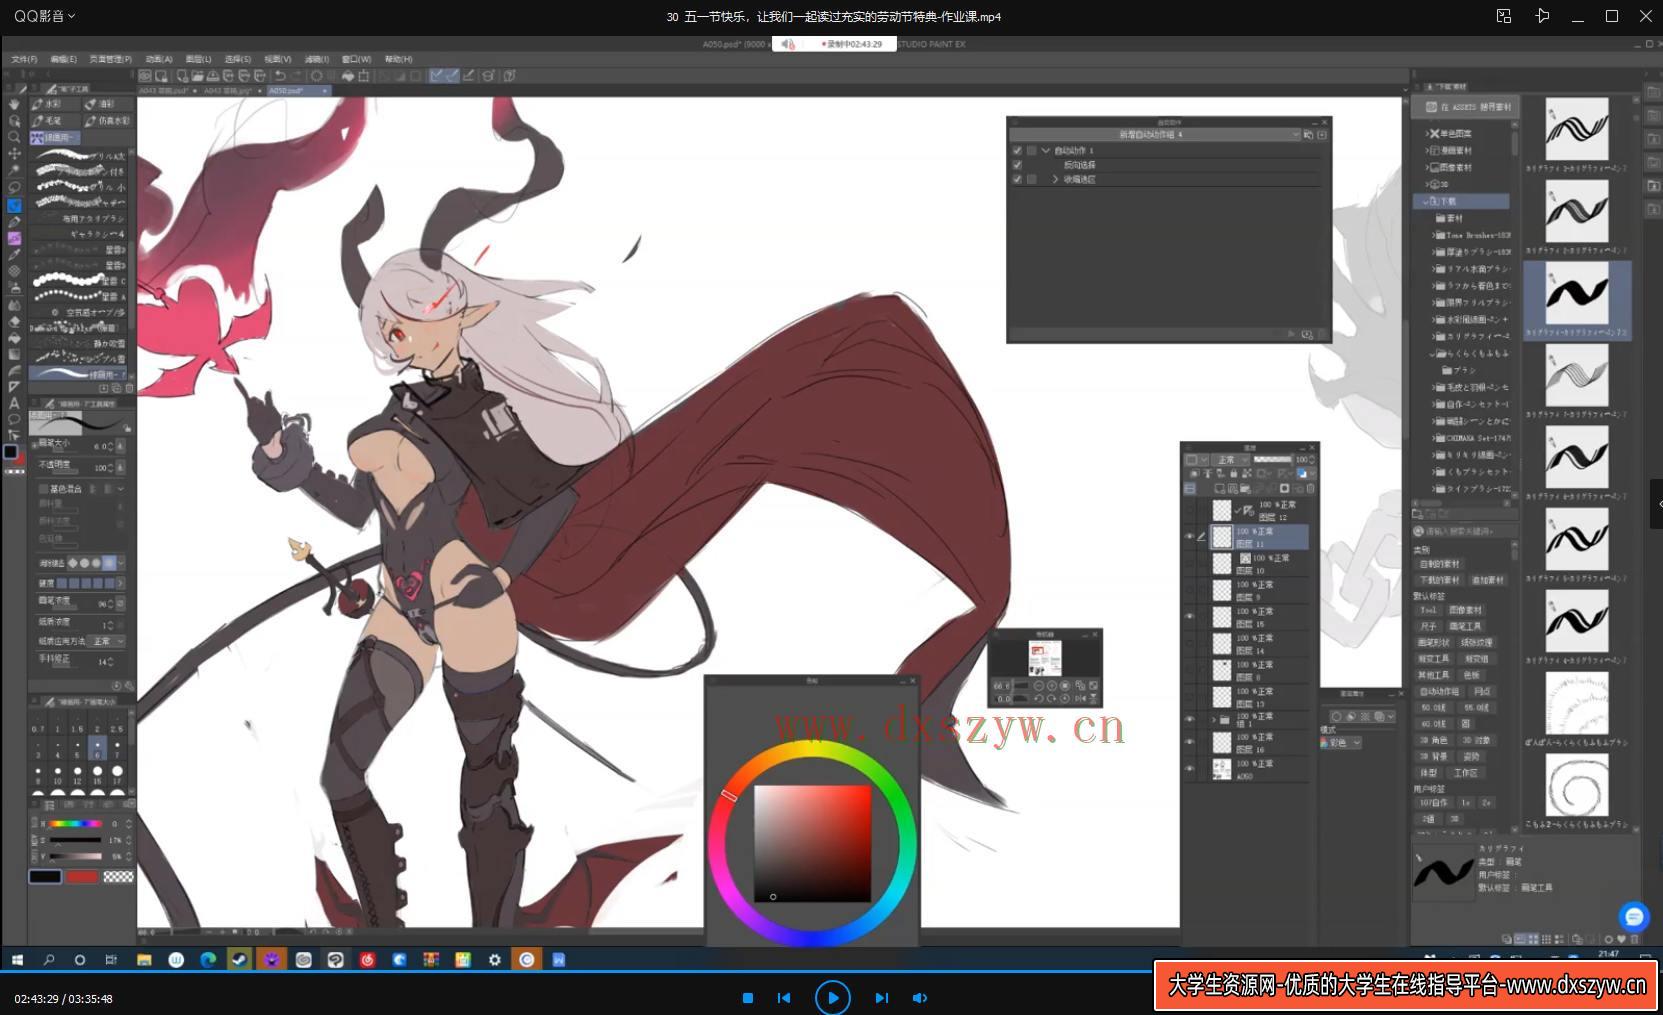Open Microsoft Edge from the taskbar
1663x1015 pixels.
(x=208, y=959)
